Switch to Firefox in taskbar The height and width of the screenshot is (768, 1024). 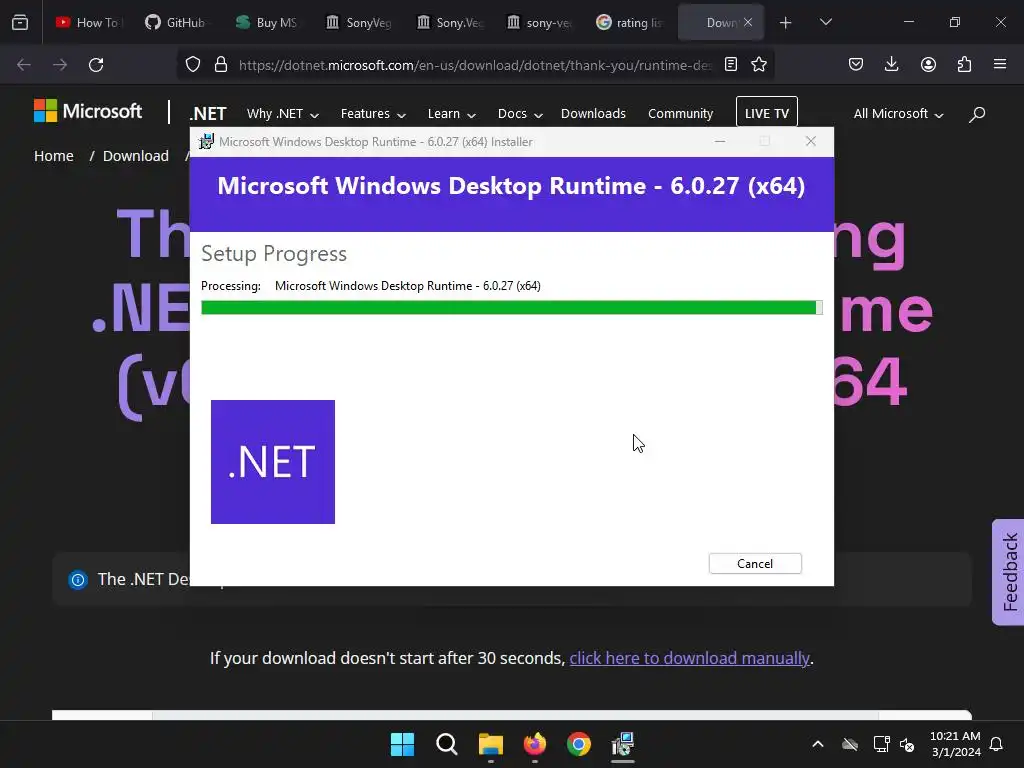tap(535, 744)
